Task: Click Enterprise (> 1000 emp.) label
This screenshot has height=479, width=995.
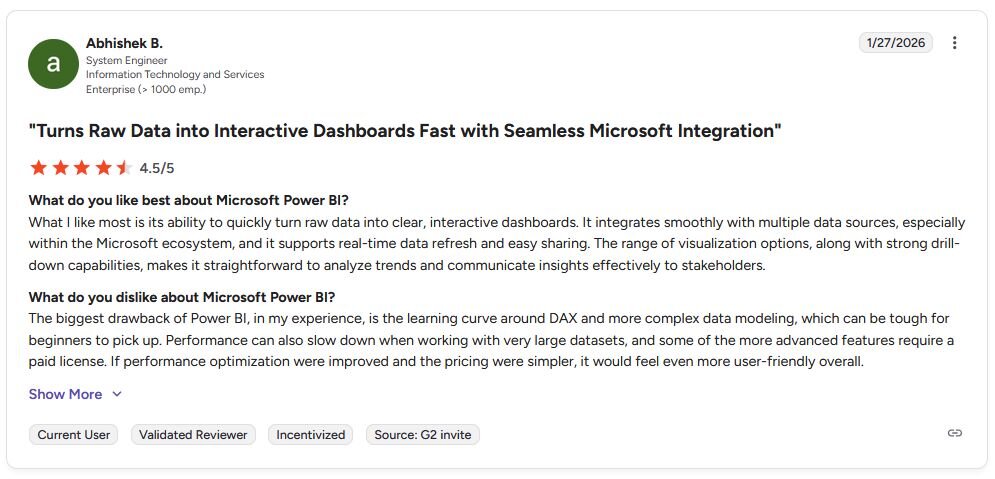Action: tap(147, 89)
